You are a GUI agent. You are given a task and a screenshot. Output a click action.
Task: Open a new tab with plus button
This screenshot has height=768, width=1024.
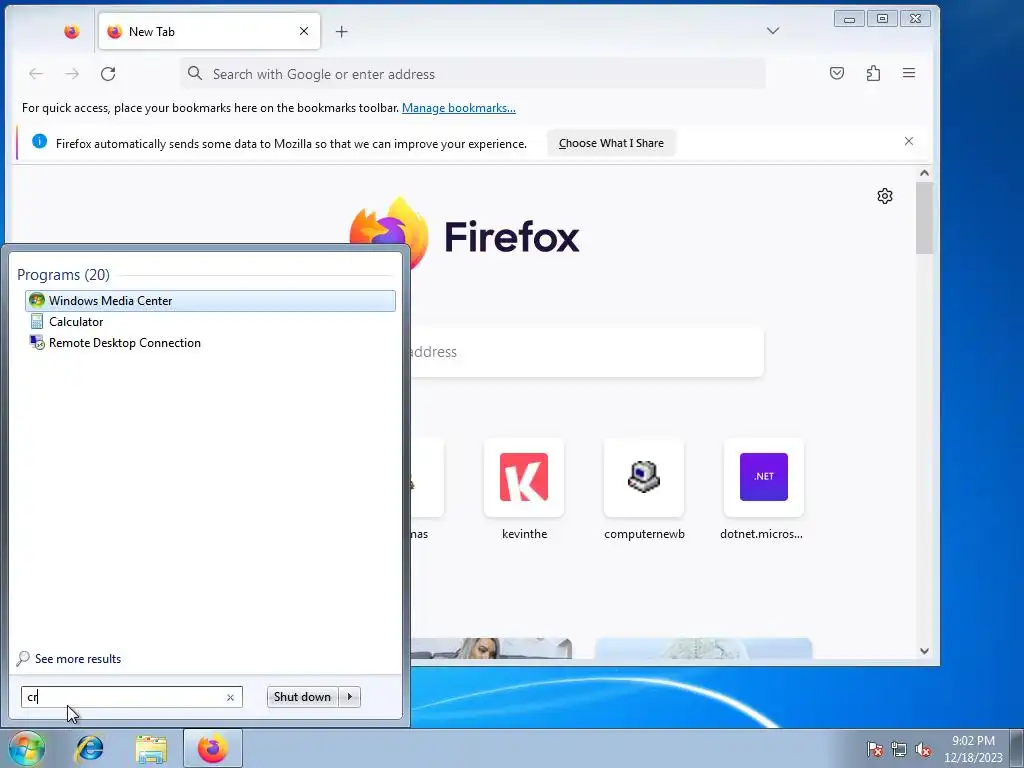(342, 31)
